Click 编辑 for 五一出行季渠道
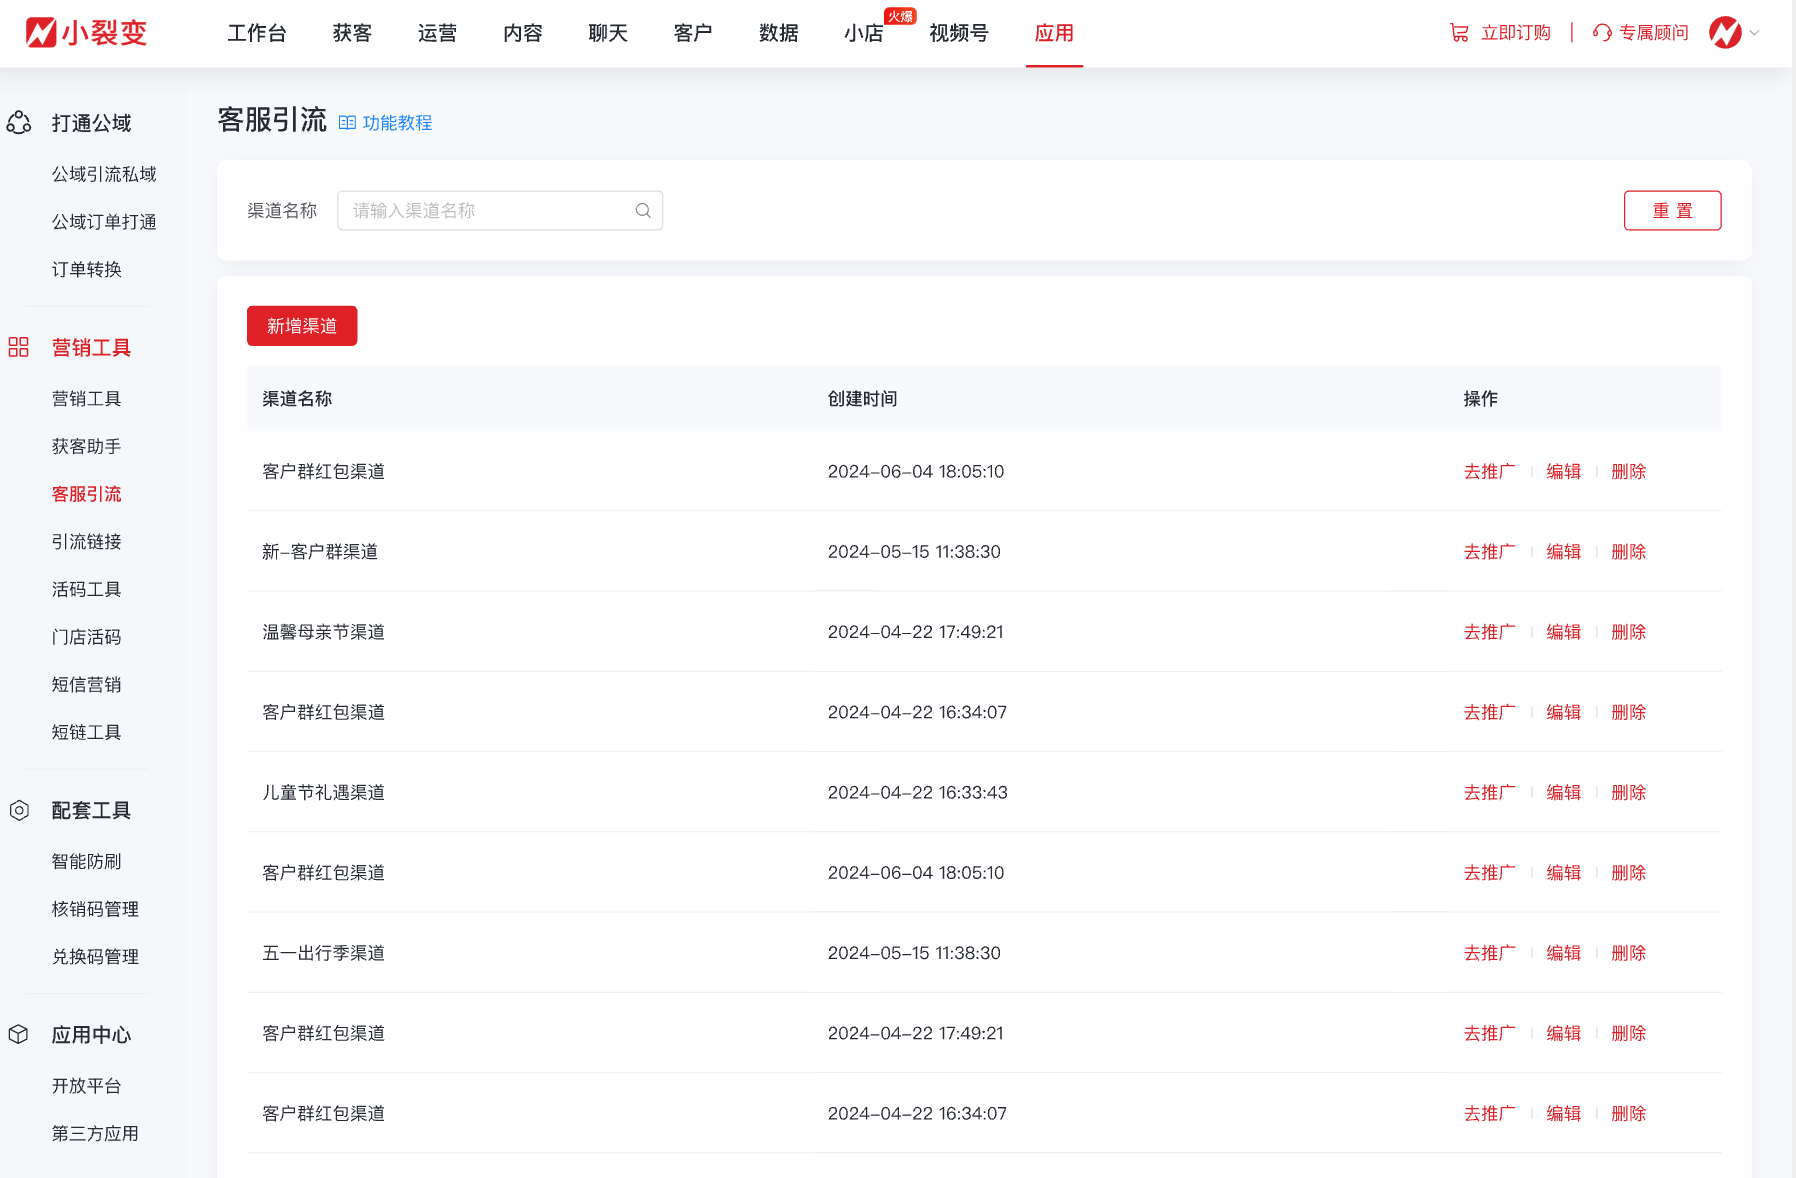The width and height of the screenshot is (1796, 1178). click(1564, 953)
